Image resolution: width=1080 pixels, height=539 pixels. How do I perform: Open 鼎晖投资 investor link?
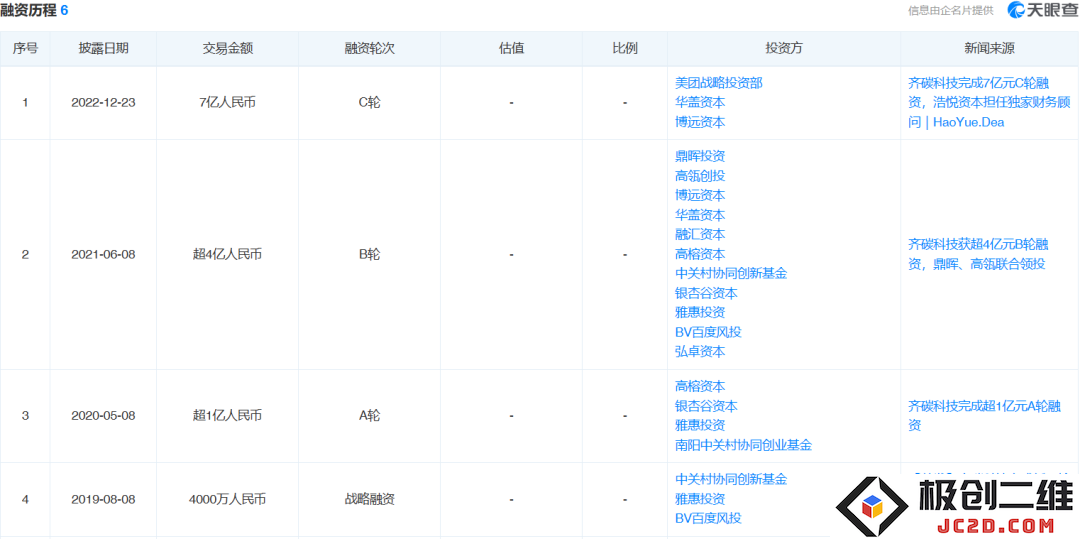click(700, 156)
